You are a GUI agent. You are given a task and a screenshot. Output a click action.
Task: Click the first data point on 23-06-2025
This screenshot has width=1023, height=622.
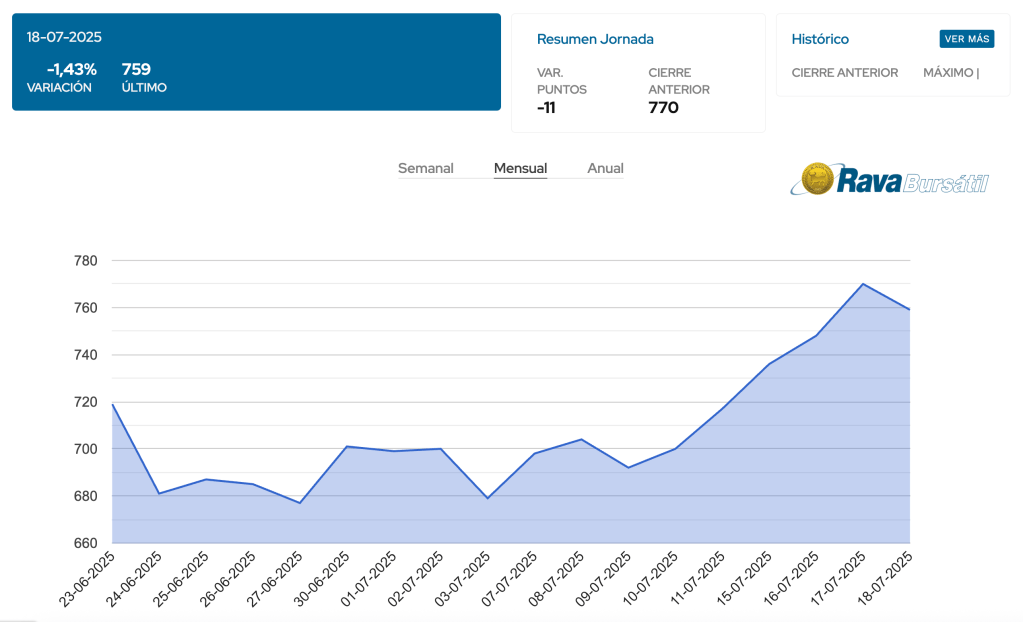pos(113,404)
